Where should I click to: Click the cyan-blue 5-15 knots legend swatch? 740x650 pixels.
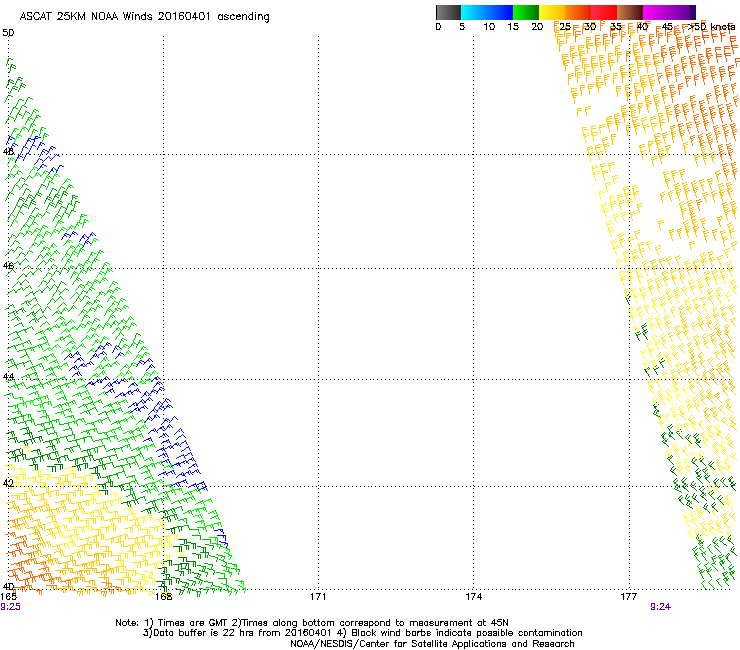(x=487, y=12)
